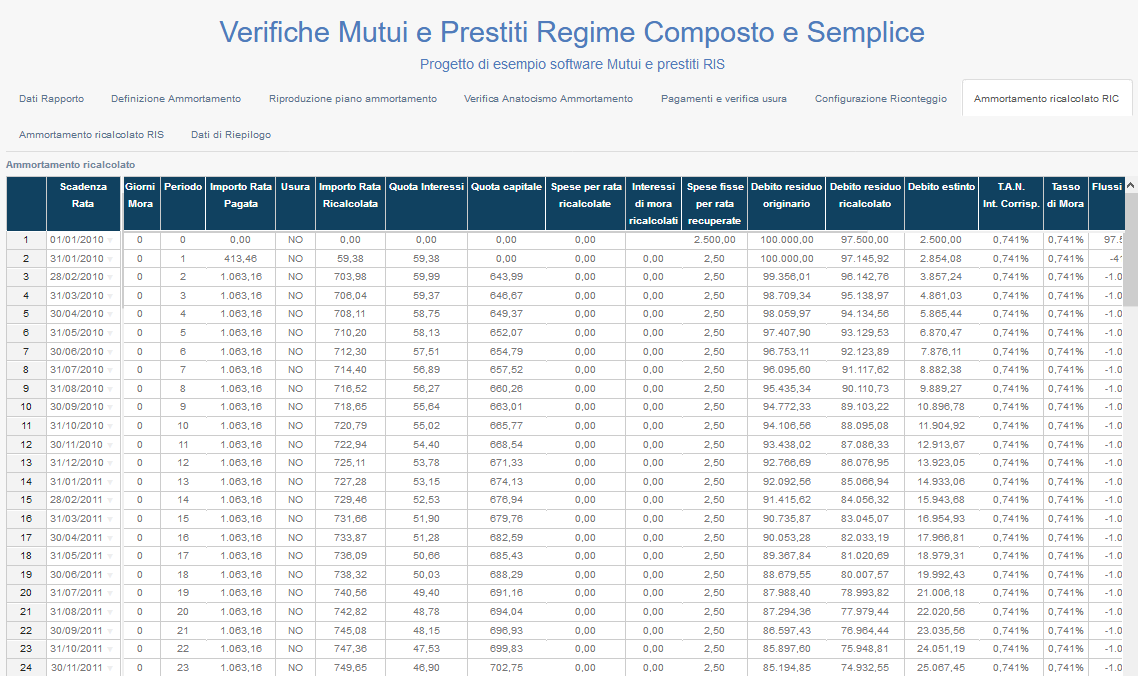The image size is (1138, 676).
Task: Select row number 24 header
Action: coord(26,667)
